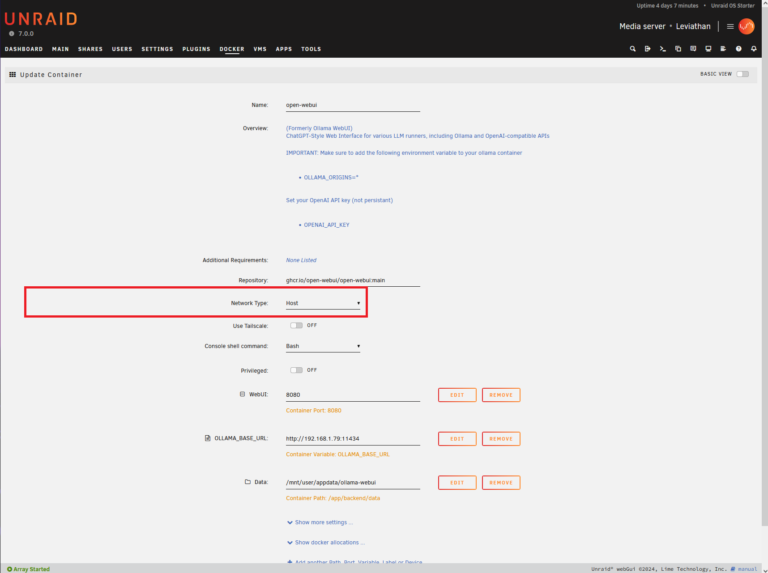The image size is (768, 573).
Task: Expand Show docker allocations
Action: [x=326, y=542]
